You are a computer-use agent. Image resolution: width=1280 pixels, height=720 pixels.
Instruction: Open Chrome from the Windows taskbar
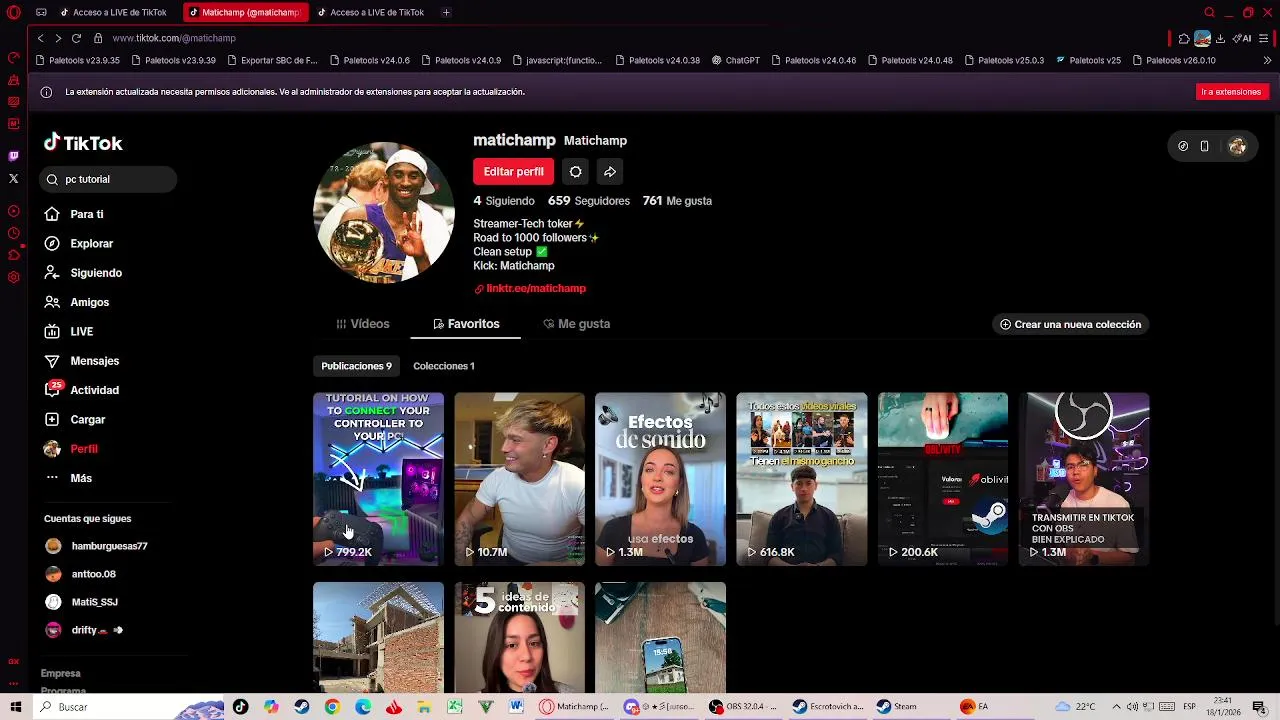coord(332,707)
